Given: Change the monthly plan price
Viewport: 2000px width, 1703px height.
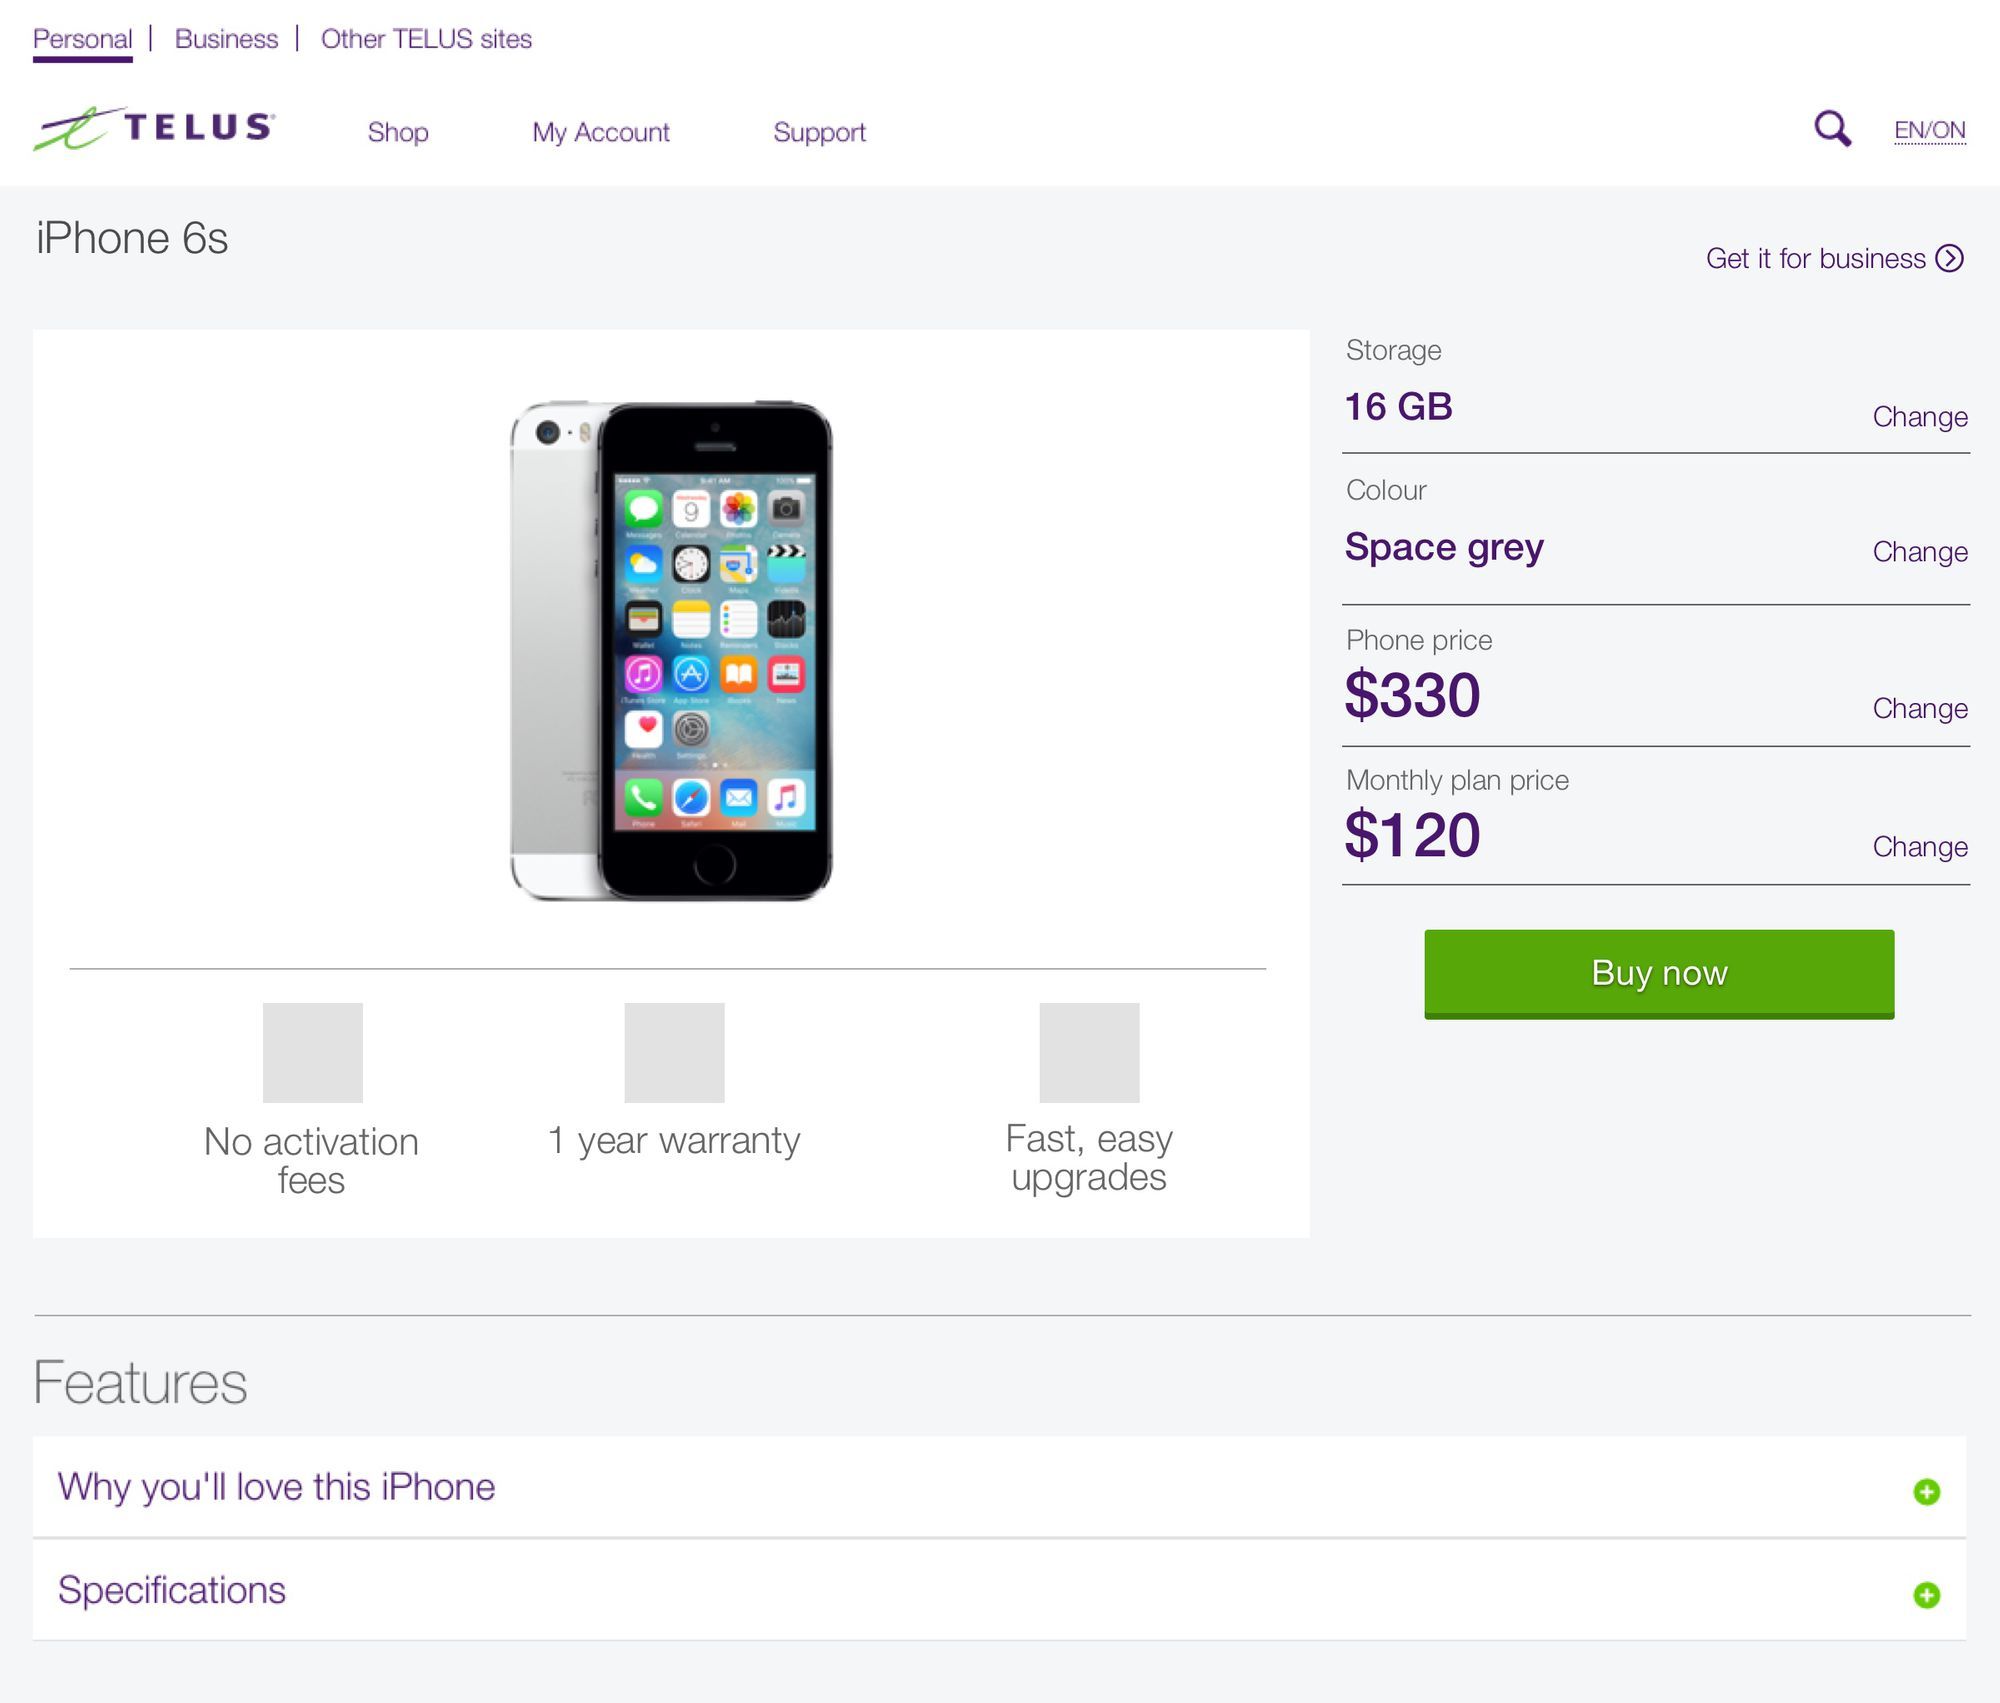Looking at the screenshot, I should click(1917, 843).
